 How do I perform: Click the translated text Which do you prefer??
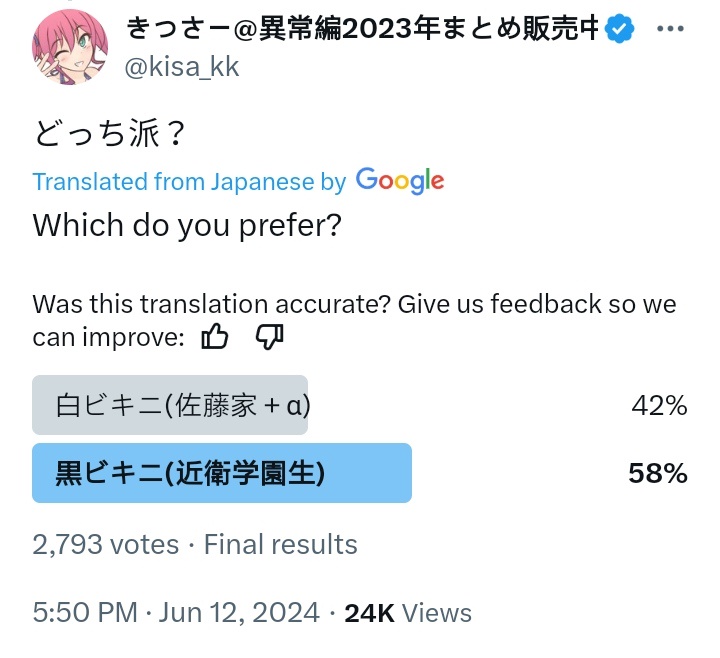(x=187, y=225)
